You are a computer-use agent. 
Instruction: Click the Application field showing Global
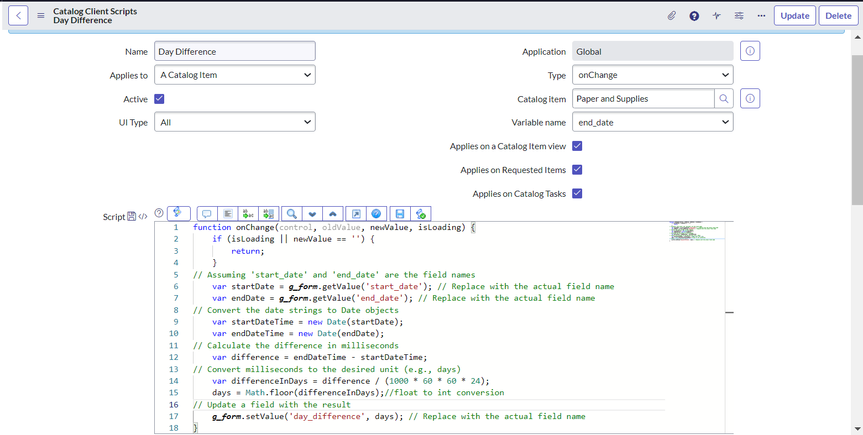pos(653,51)
